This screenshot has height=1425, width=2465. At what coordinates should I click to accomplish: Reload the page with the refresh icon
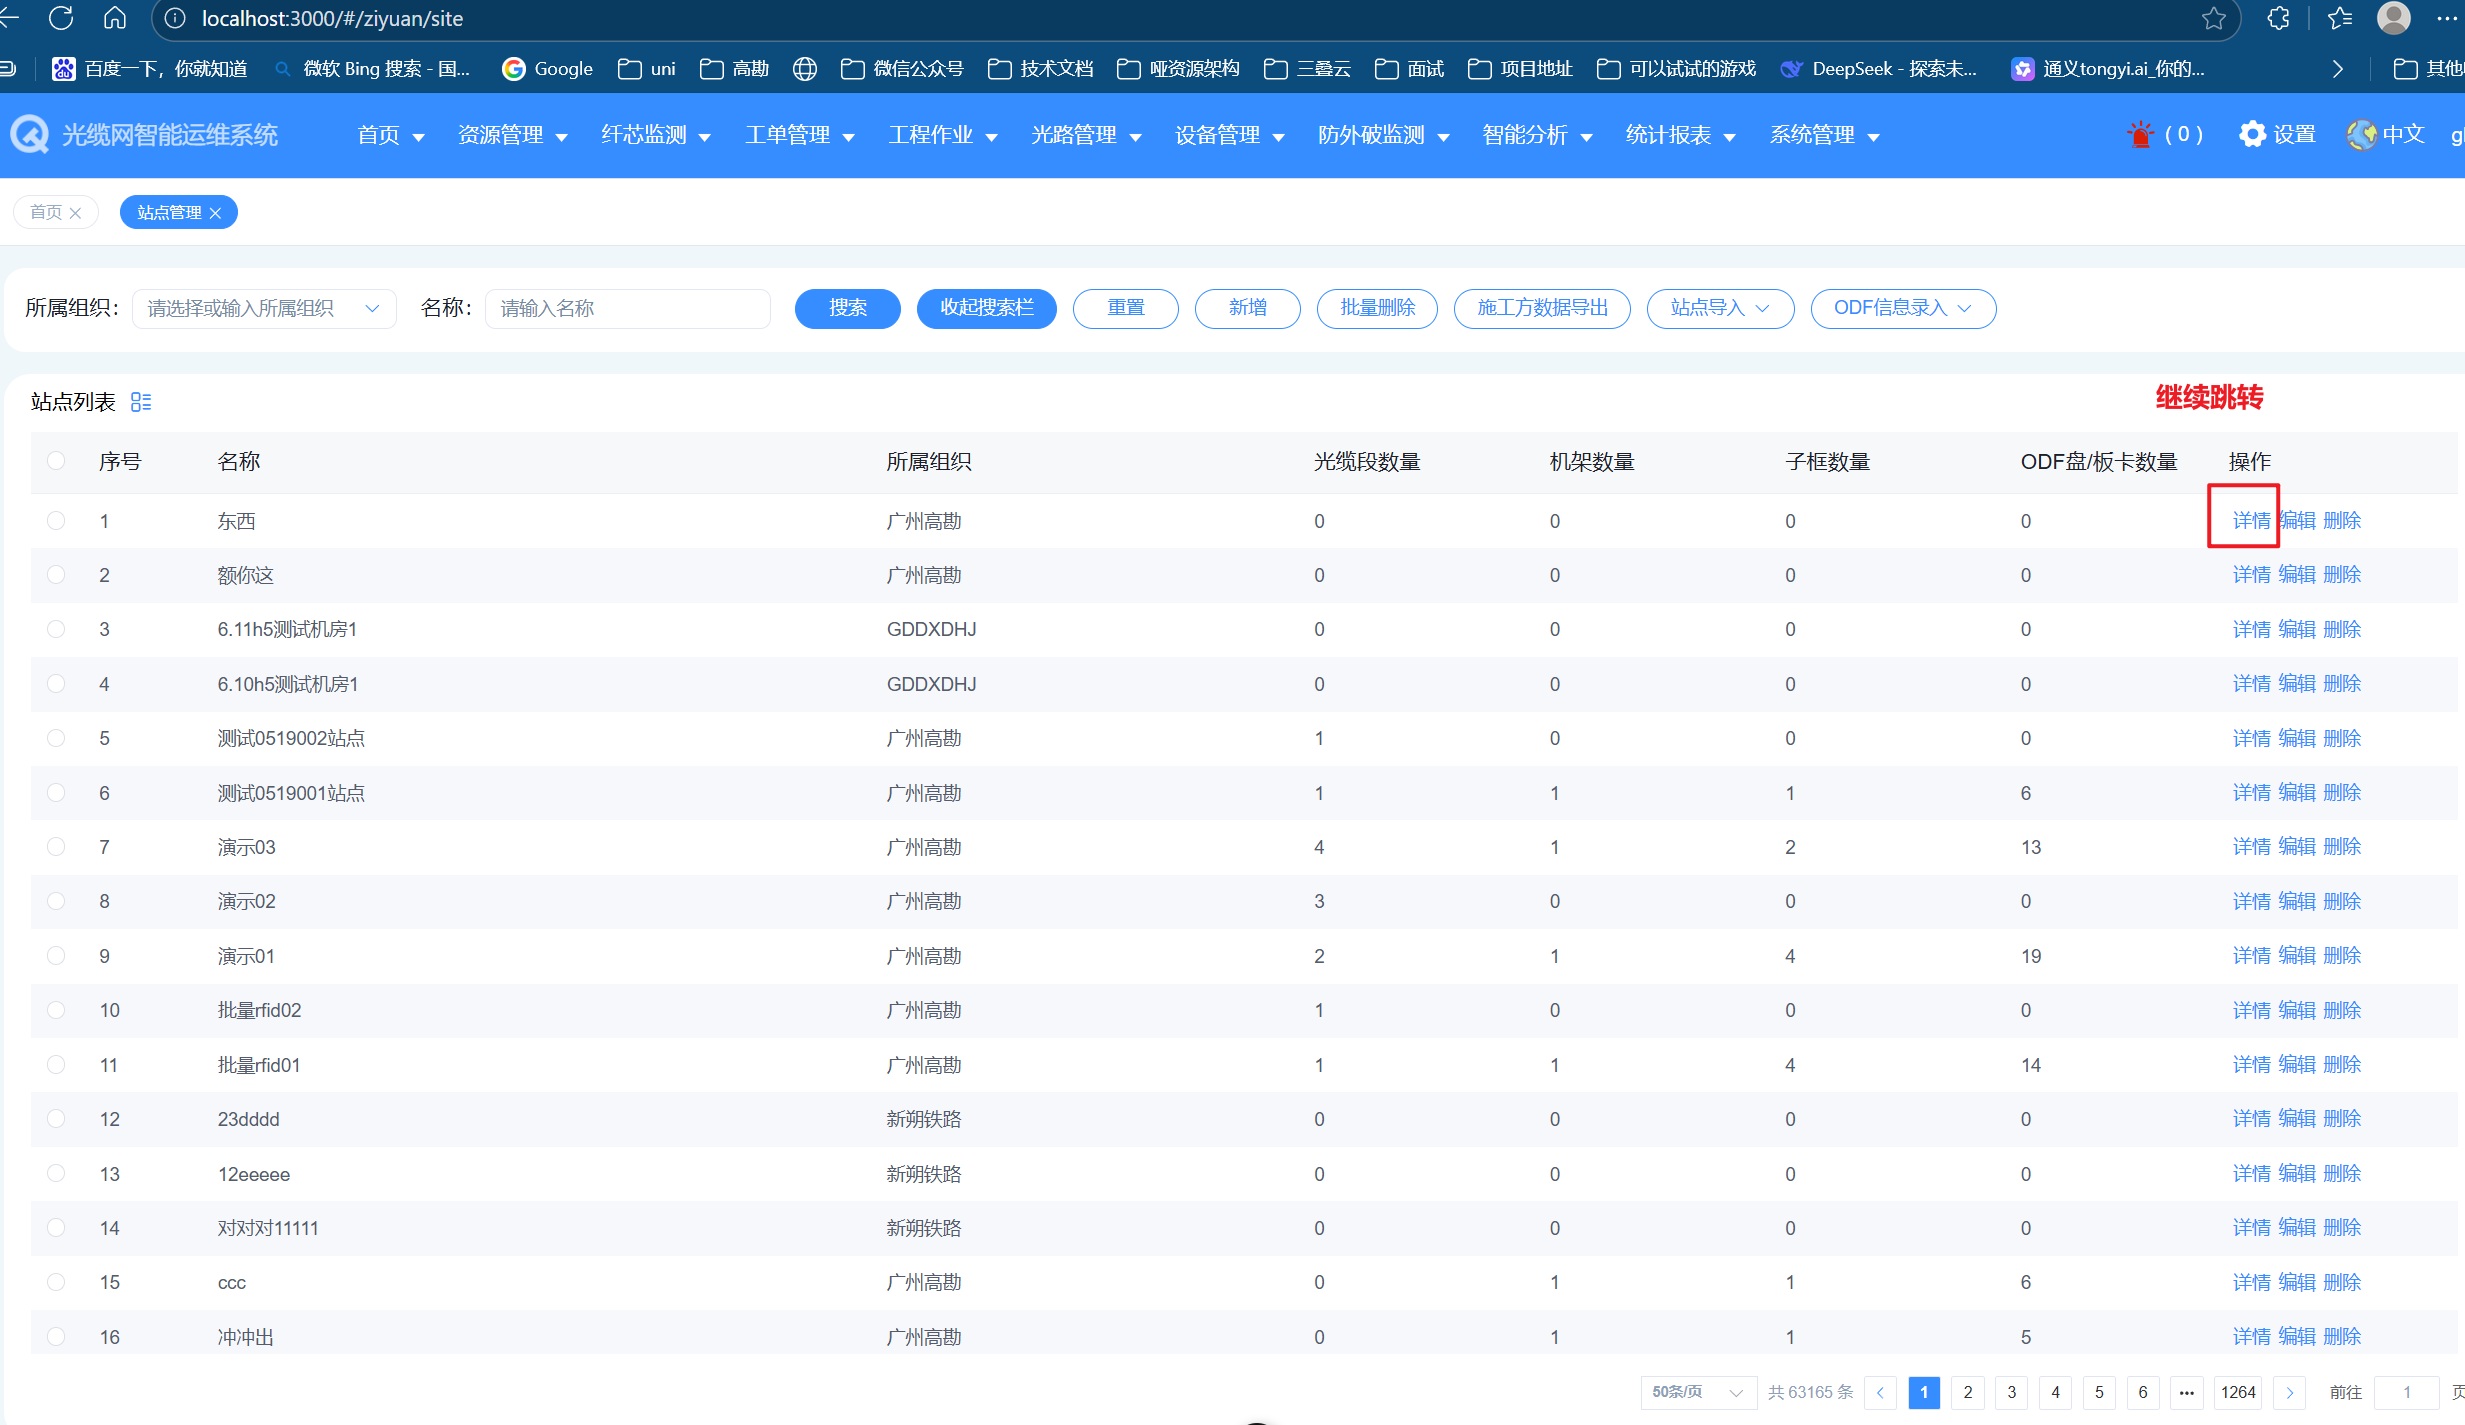(61, 18)
